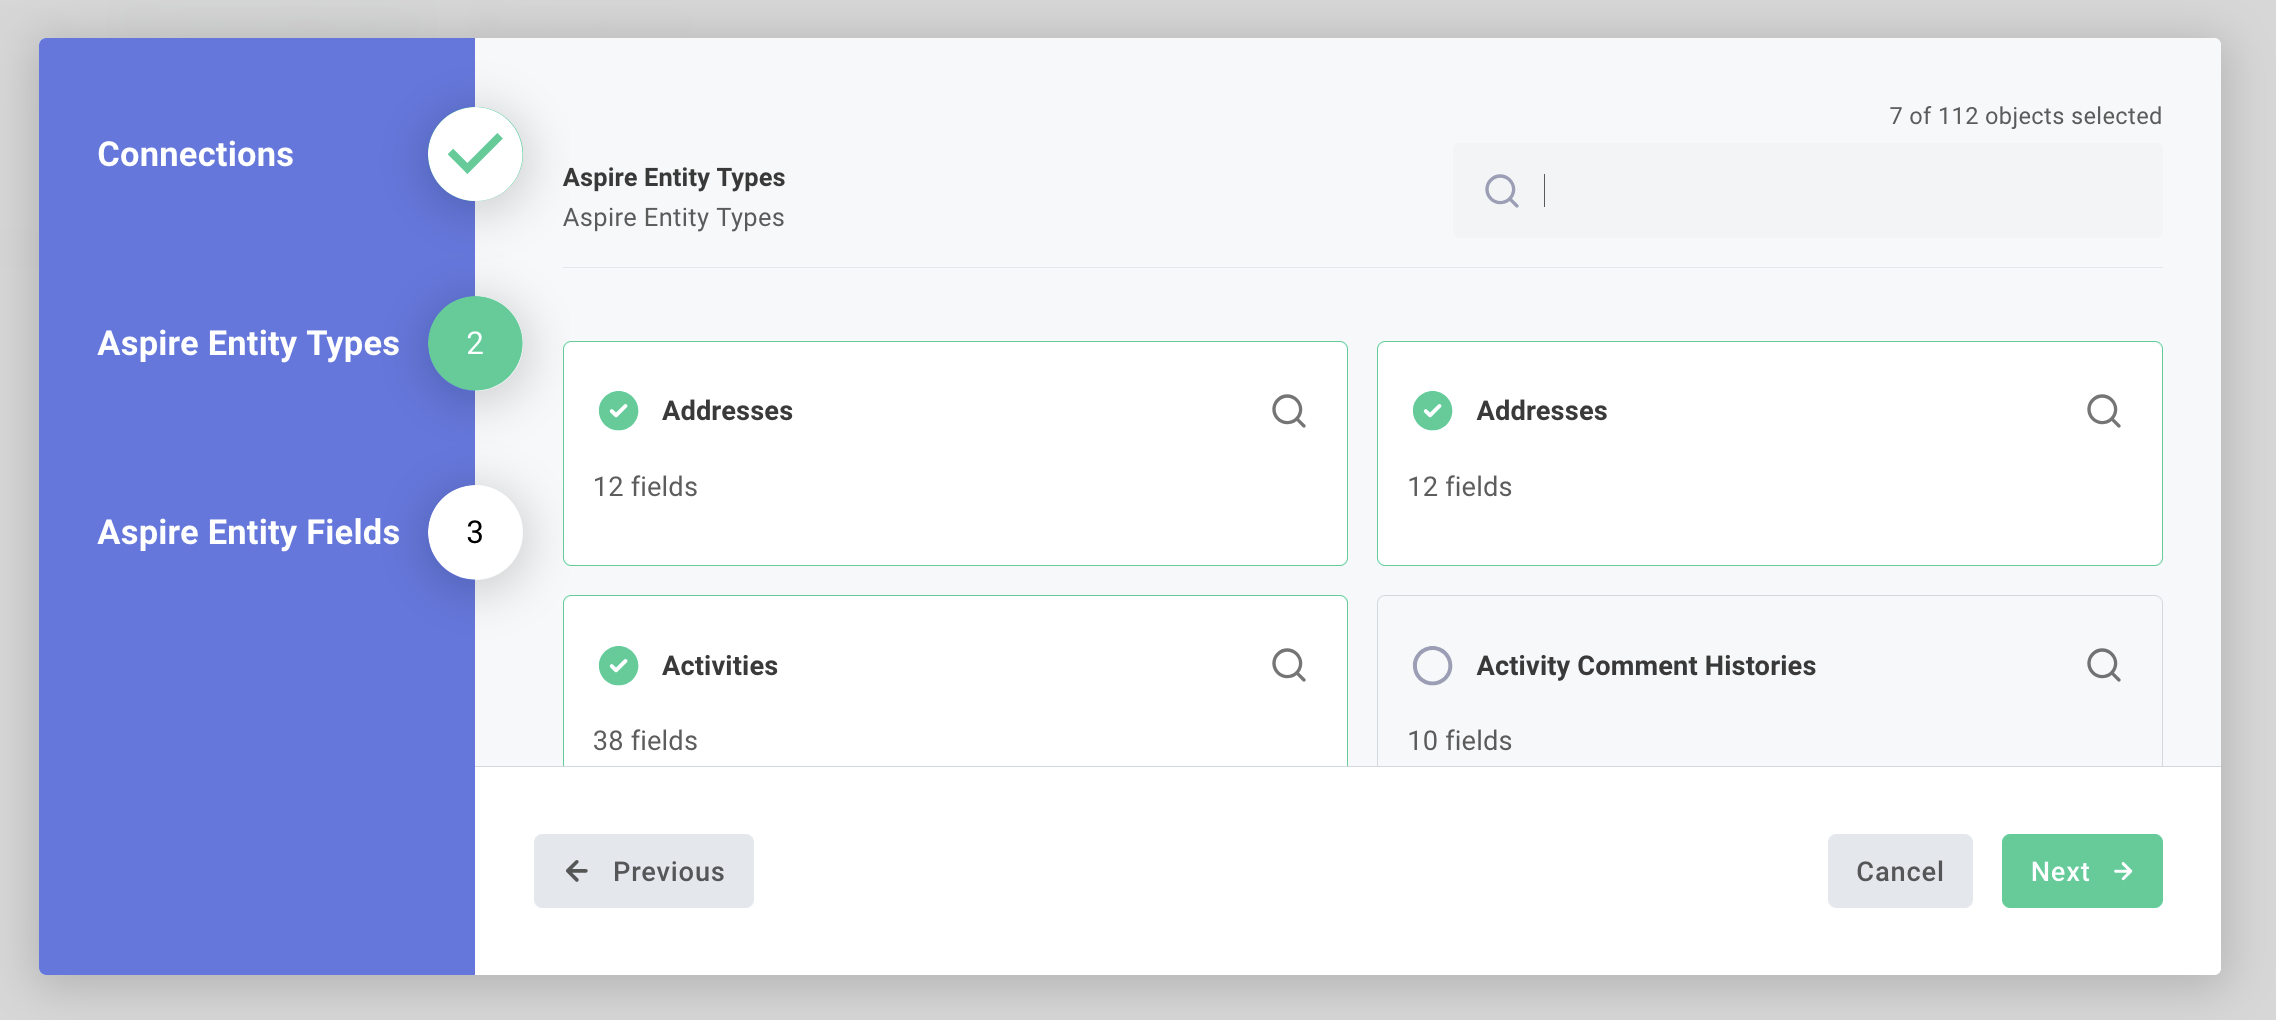Go to the Connections step label in sidebar
Image resolution: width=2276 pixels, height=1020 pixels.
point(195,154)
